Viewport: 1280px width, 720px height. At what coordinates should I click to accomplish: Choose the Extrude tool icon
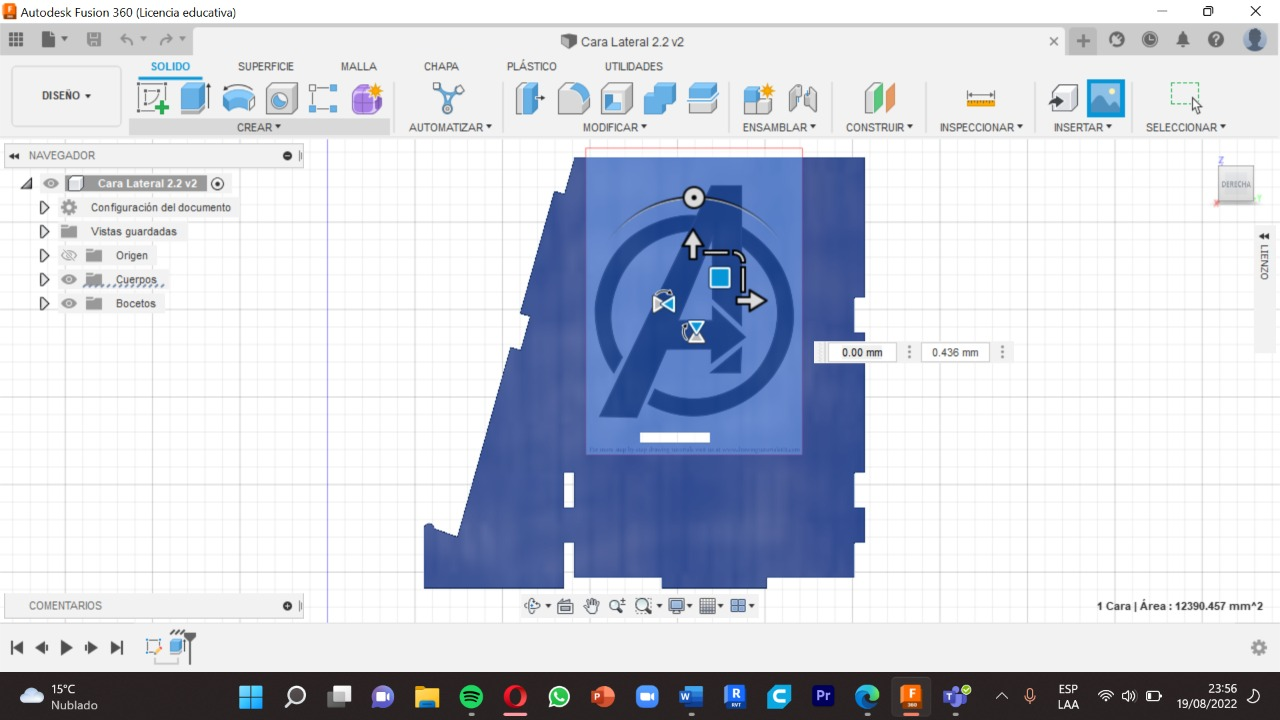[x=195, y=98]
